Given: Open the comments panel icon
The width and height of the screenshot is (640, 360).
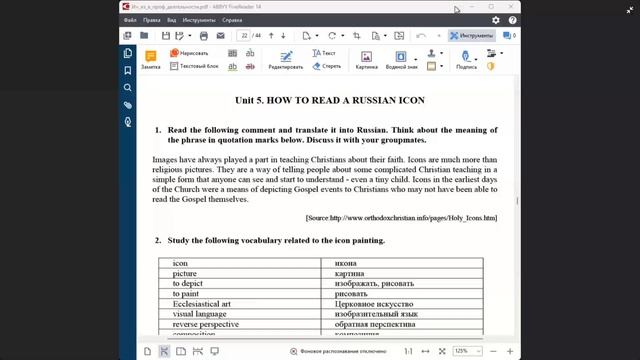Looking at the screenshot, I should tap(507, 36).
